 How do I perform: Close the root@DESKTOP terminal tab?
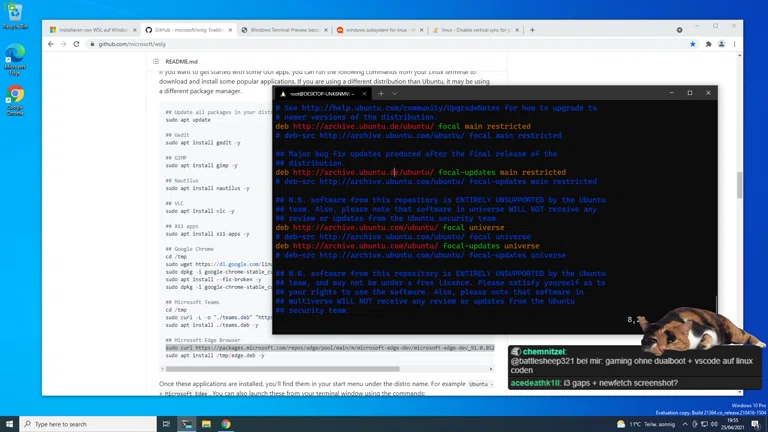click(364, 94)
